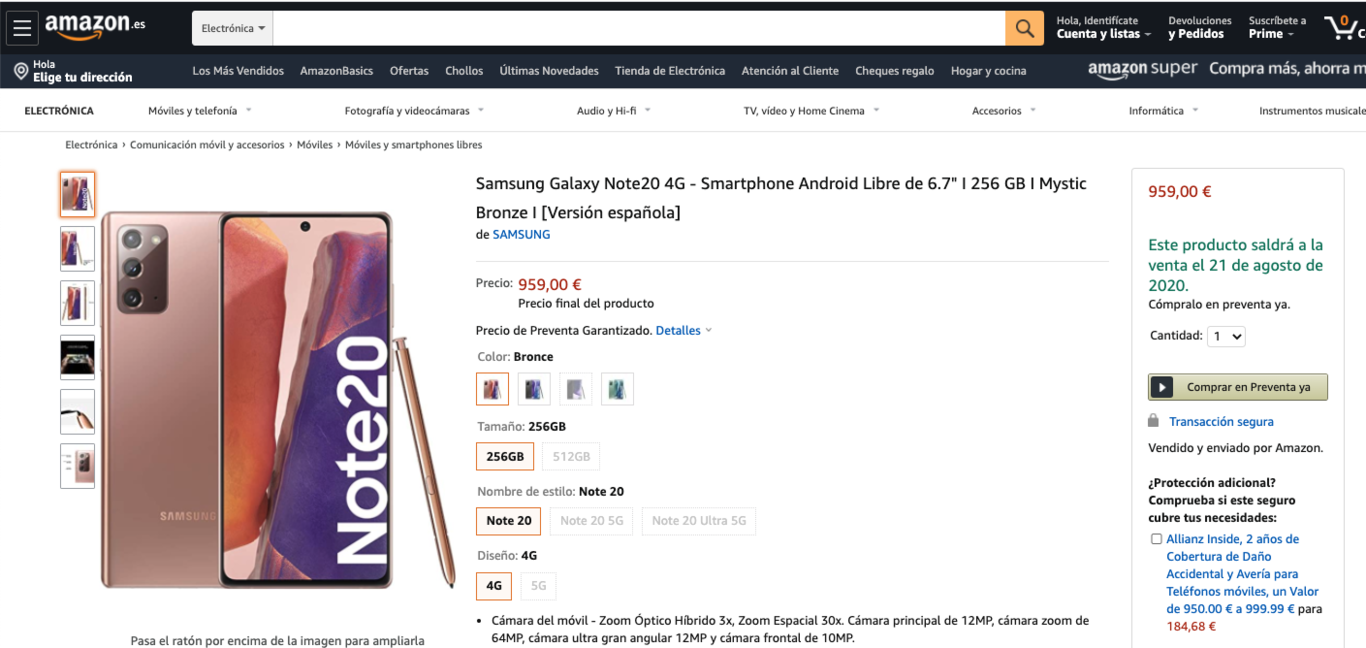Select the 512GB size option
The height and width of the screenshot is (648, 1366).
571,456
